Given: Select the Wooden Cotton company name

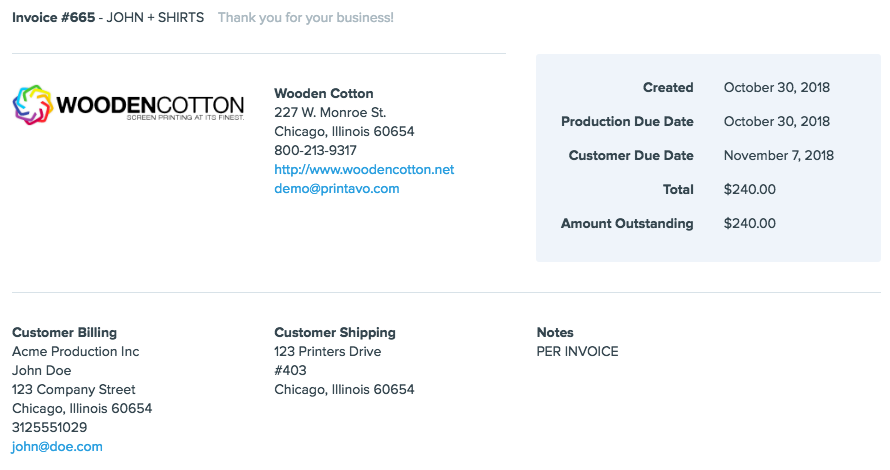Looking at the screenshot, I should coord(324,93).
